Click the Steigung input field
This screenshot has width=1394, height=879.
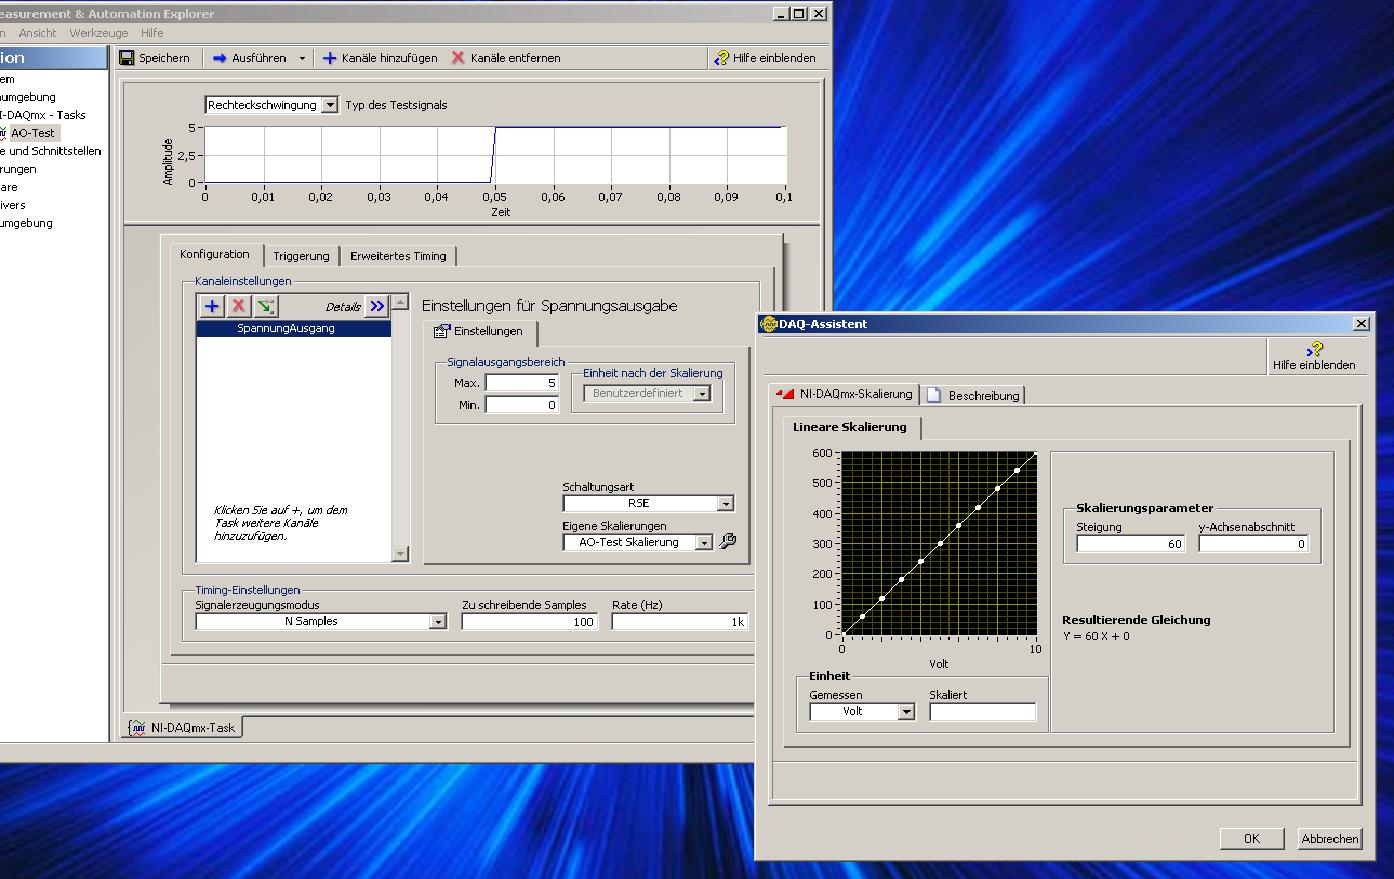click(1130, 544)
